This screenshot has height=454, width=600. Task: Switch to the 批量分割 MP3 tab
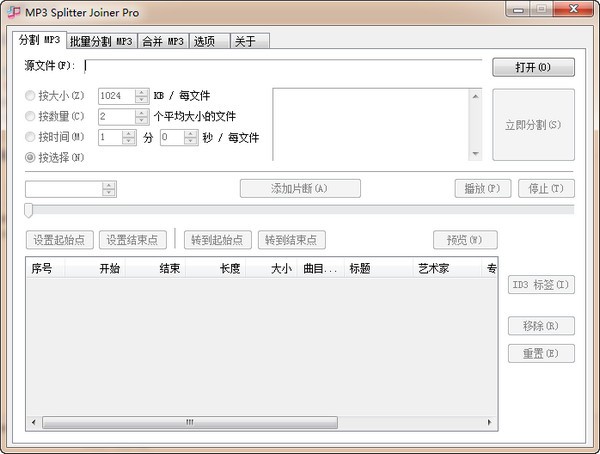click(x=101, y=41)
